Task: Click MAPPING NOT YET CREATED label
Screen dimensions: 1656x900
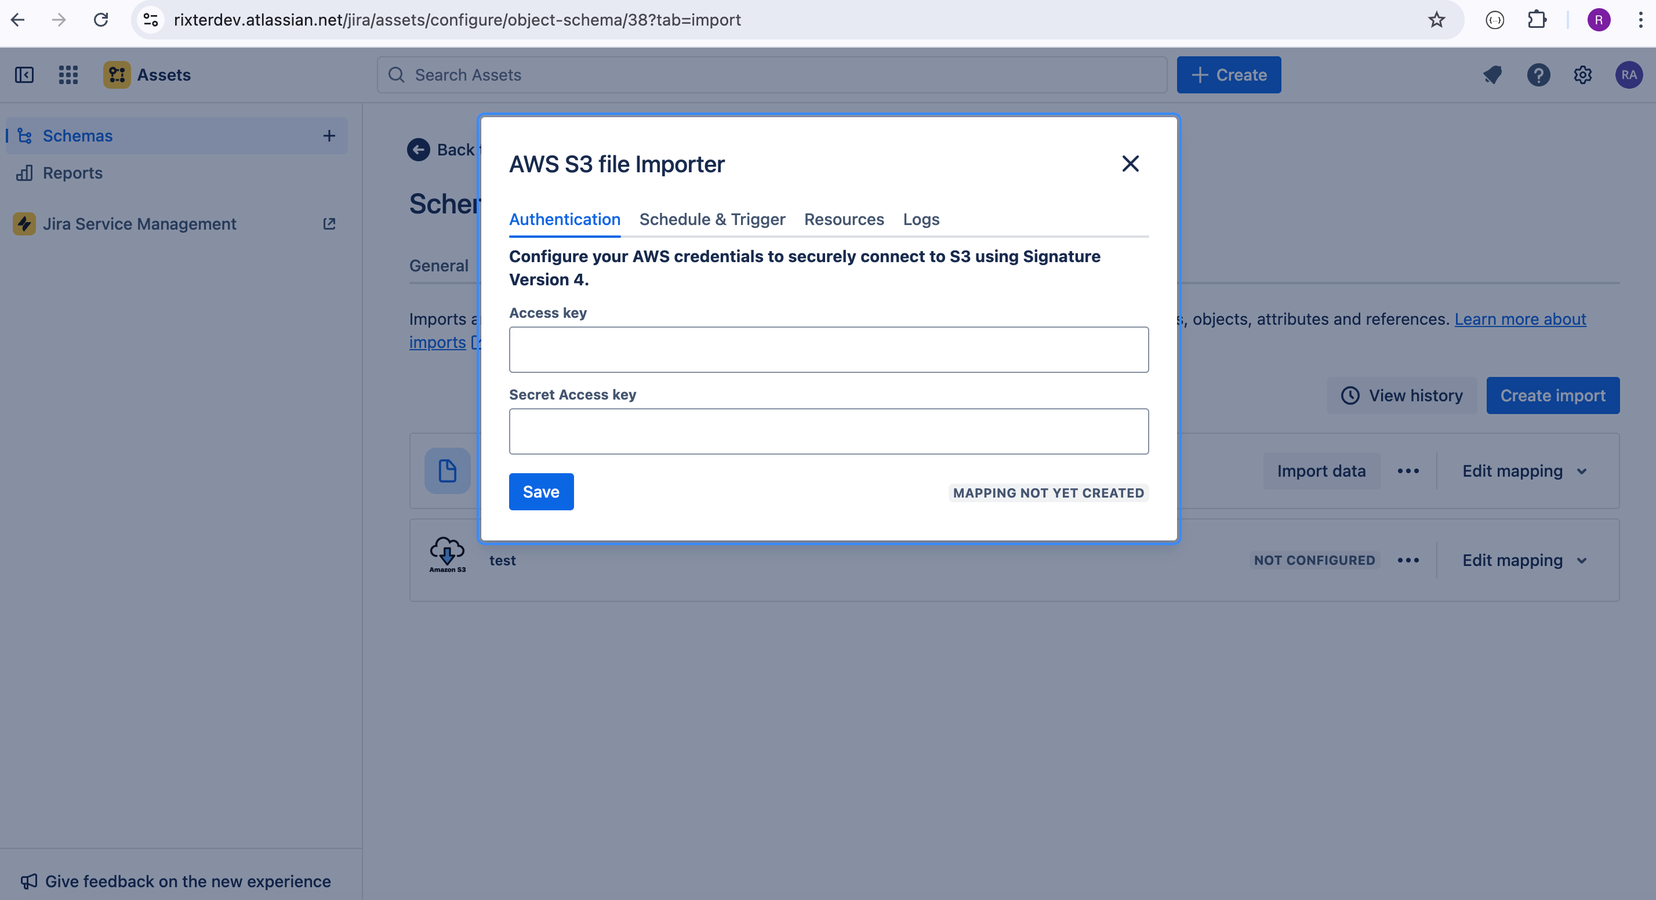Action: tap(1048, 493)
